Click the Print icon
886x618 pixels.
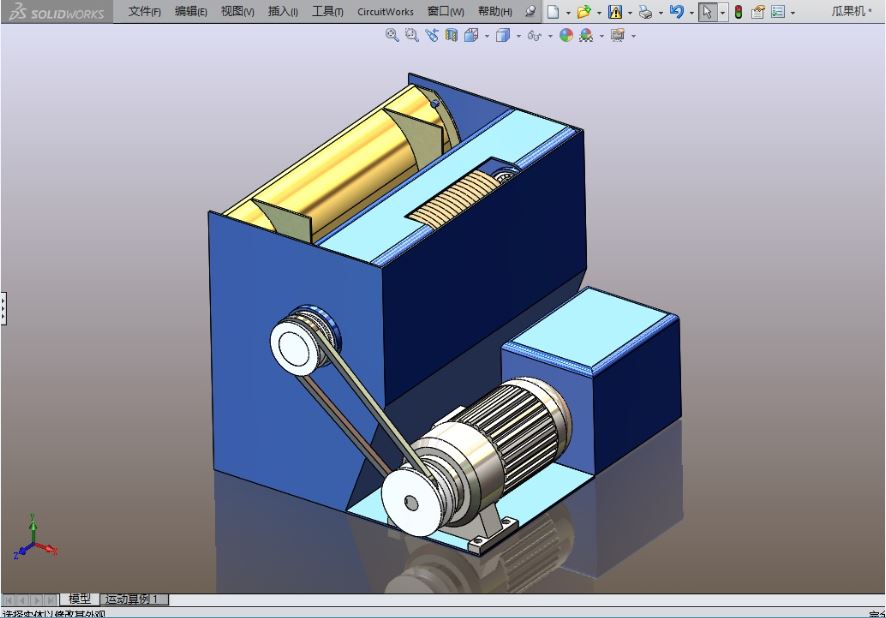645,12
